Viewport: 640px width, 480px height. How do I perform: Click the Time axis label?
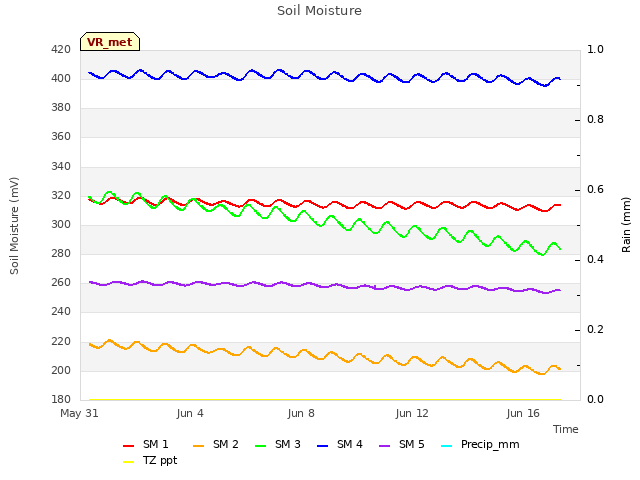tap(566, 429)
